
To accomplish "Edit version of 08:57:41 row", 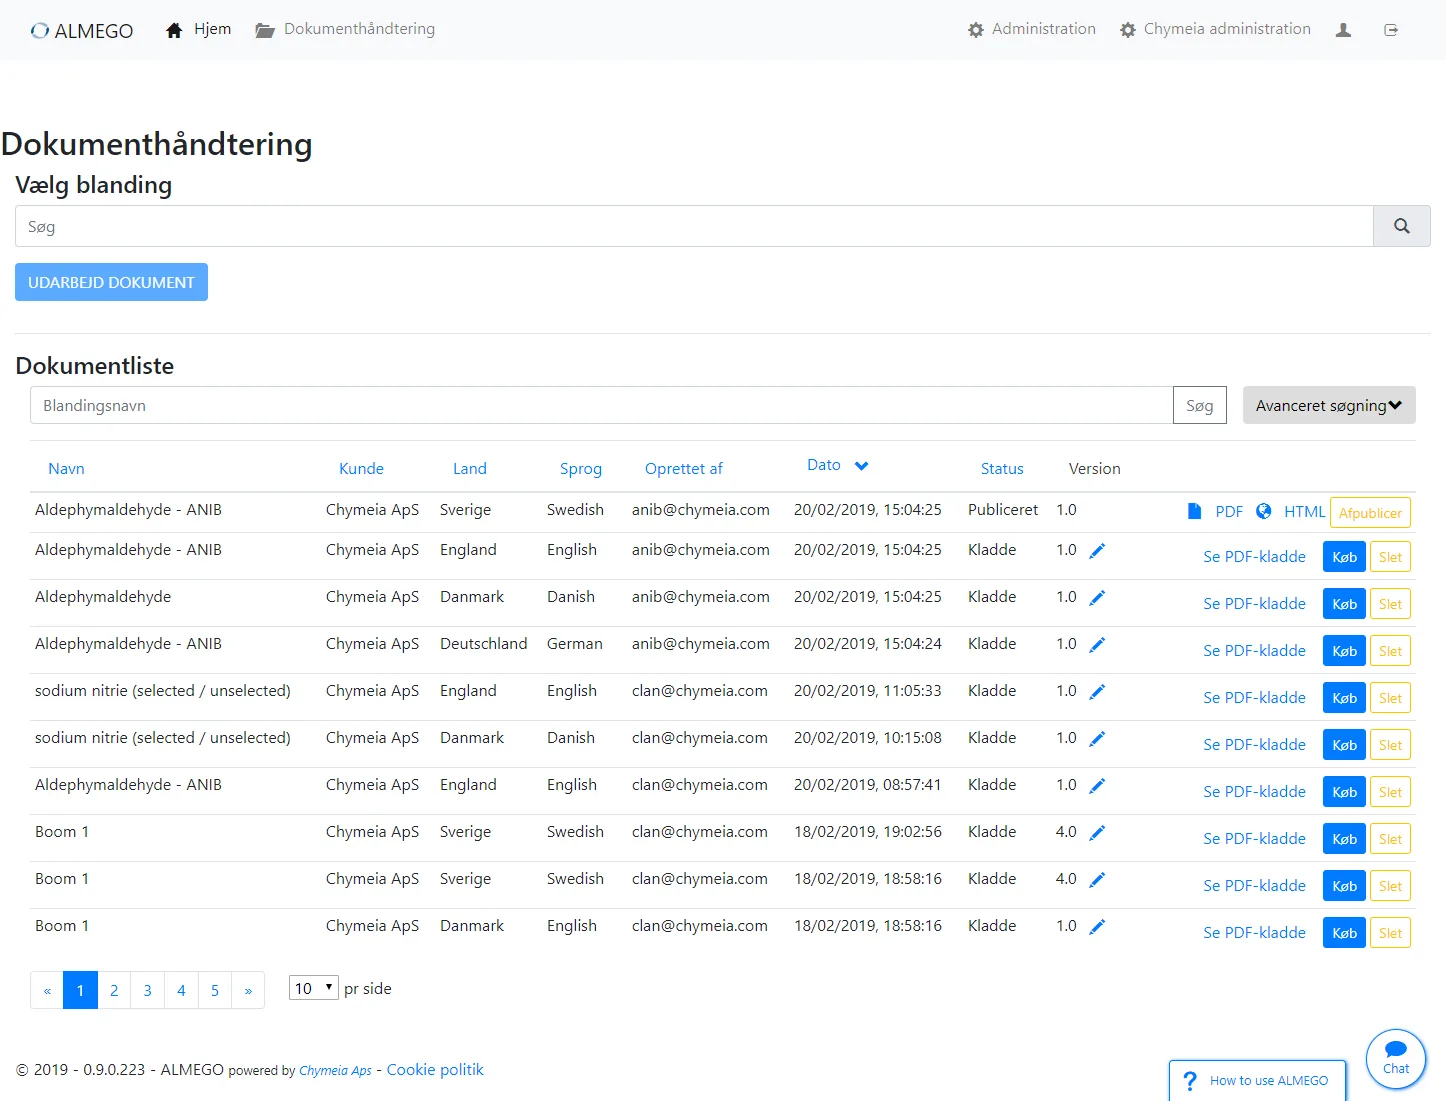I will point(1097,785).
